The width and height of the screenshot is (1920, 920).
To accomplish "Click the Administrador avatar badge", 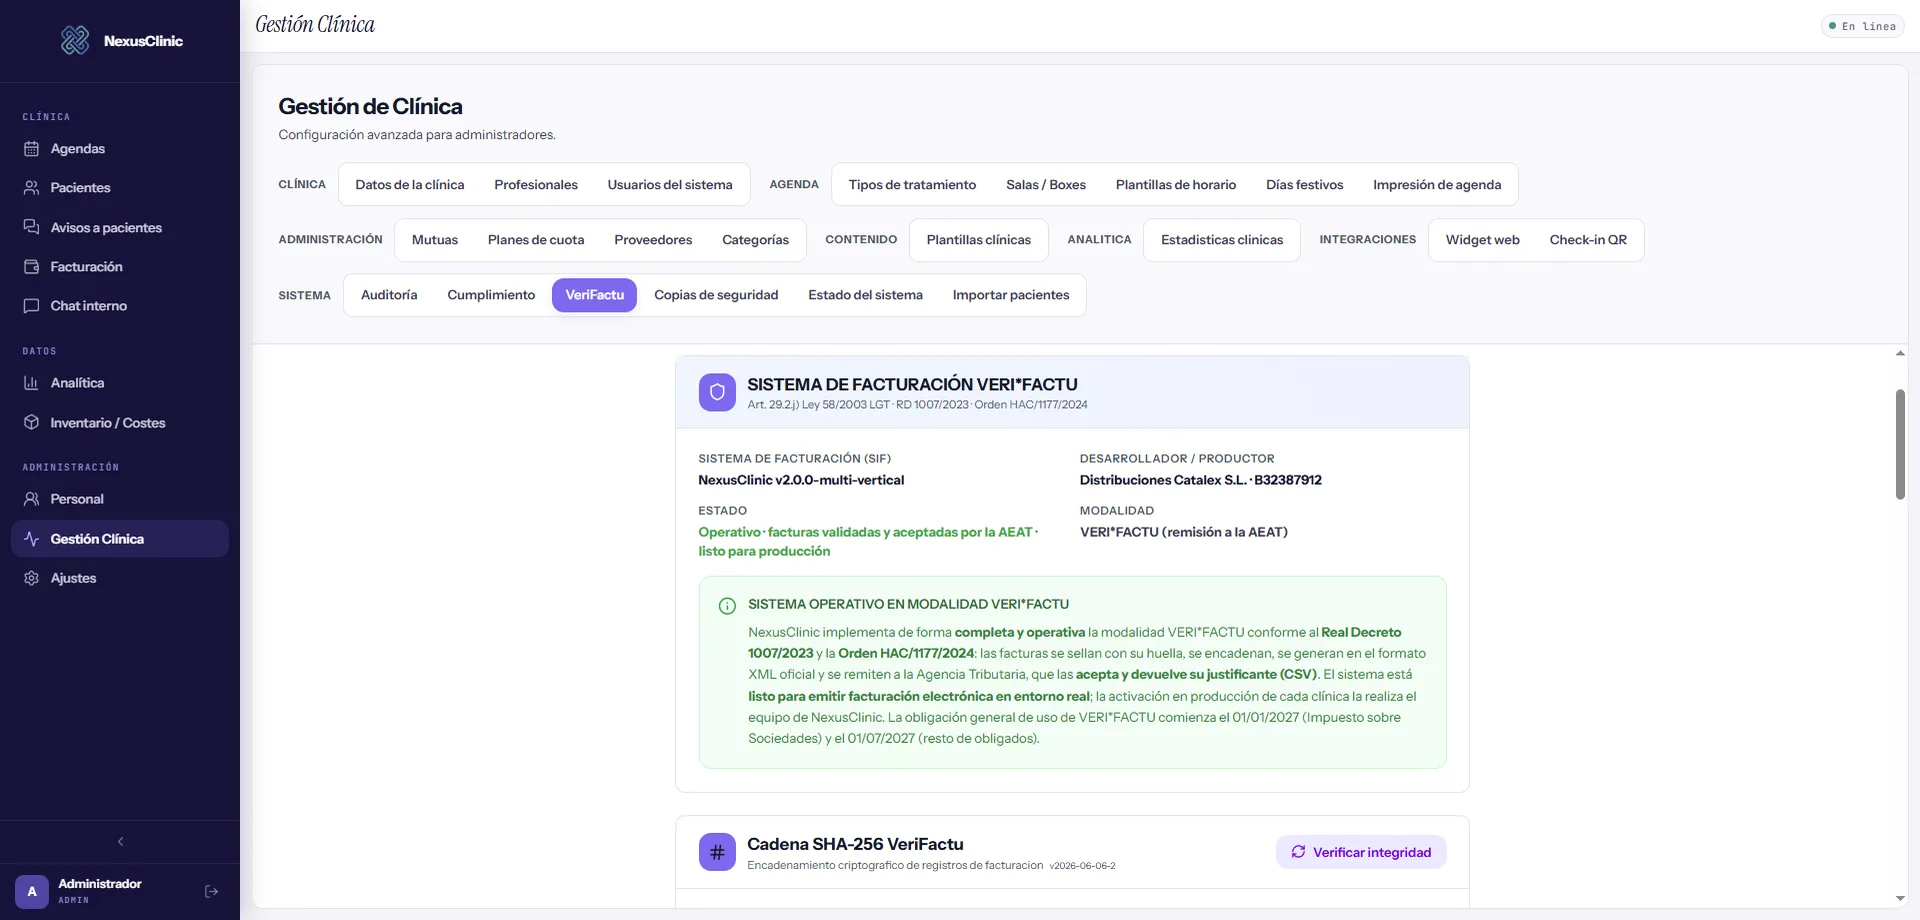I will pos(32,892).
